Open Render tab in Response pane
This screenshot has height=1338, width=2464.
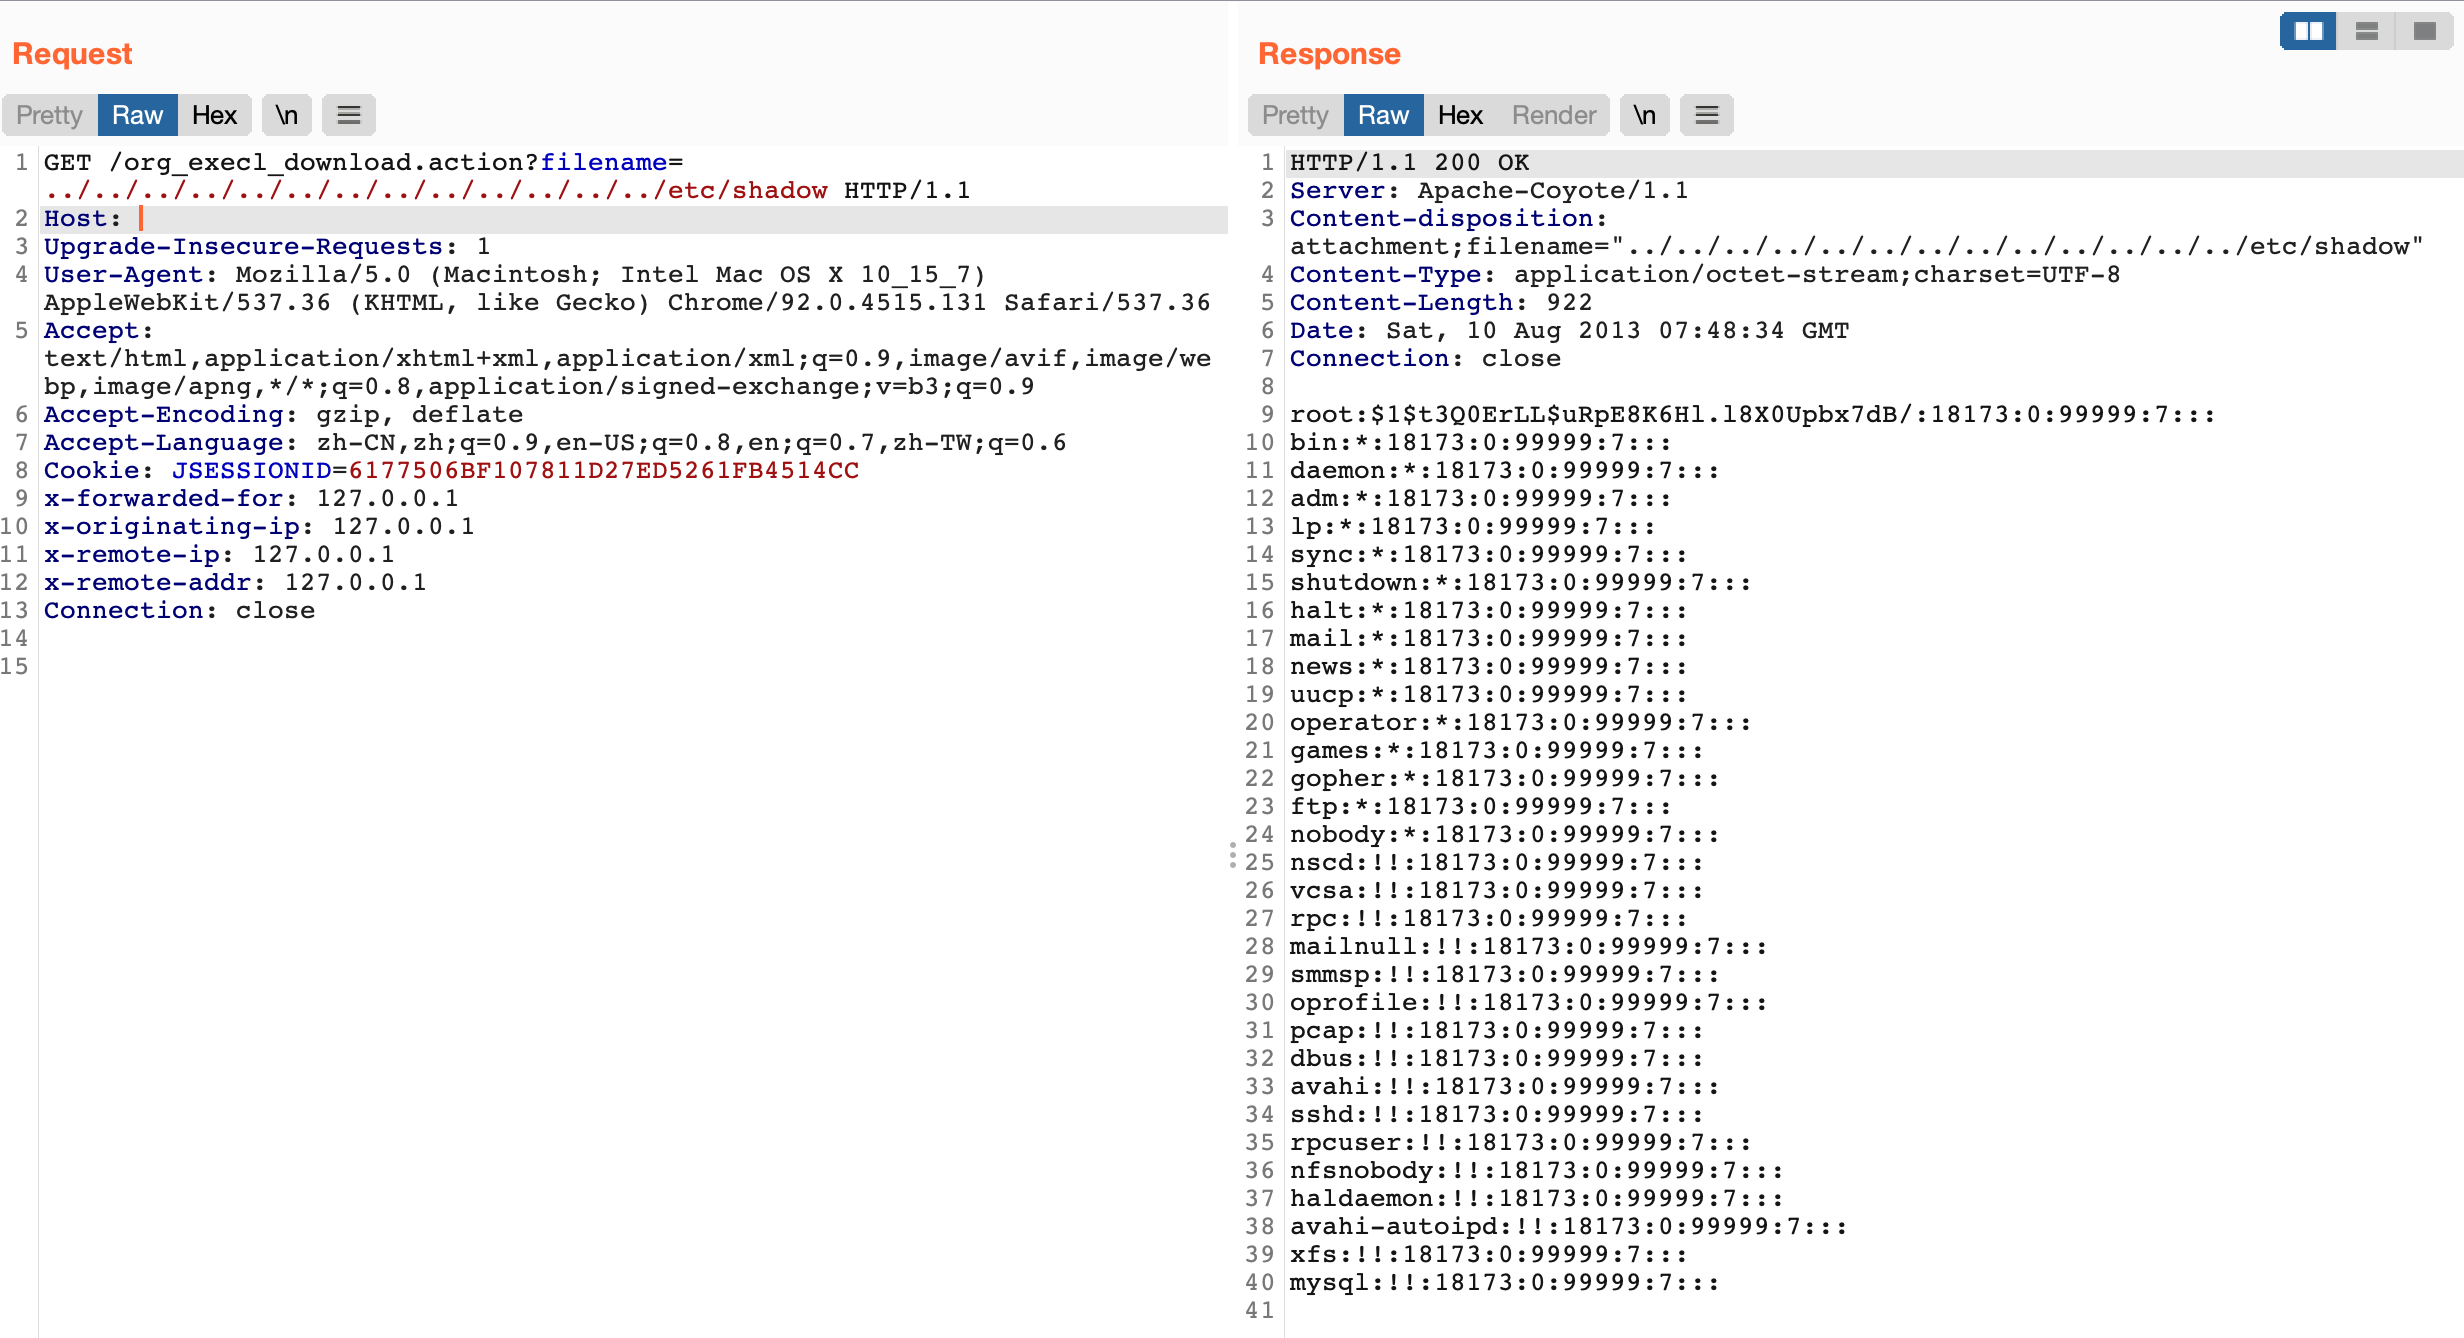pyautogui.click(x=1553, y=115)
